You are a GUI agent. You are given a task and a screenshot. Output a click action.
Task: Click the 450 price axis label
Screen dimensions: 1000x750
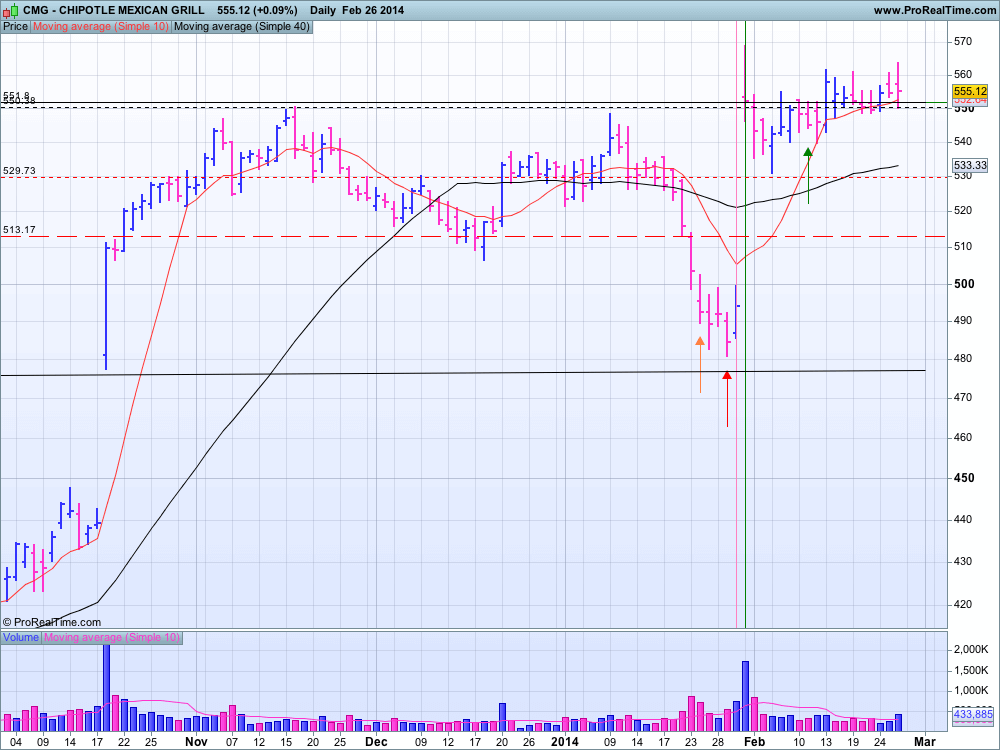point(964,478)
